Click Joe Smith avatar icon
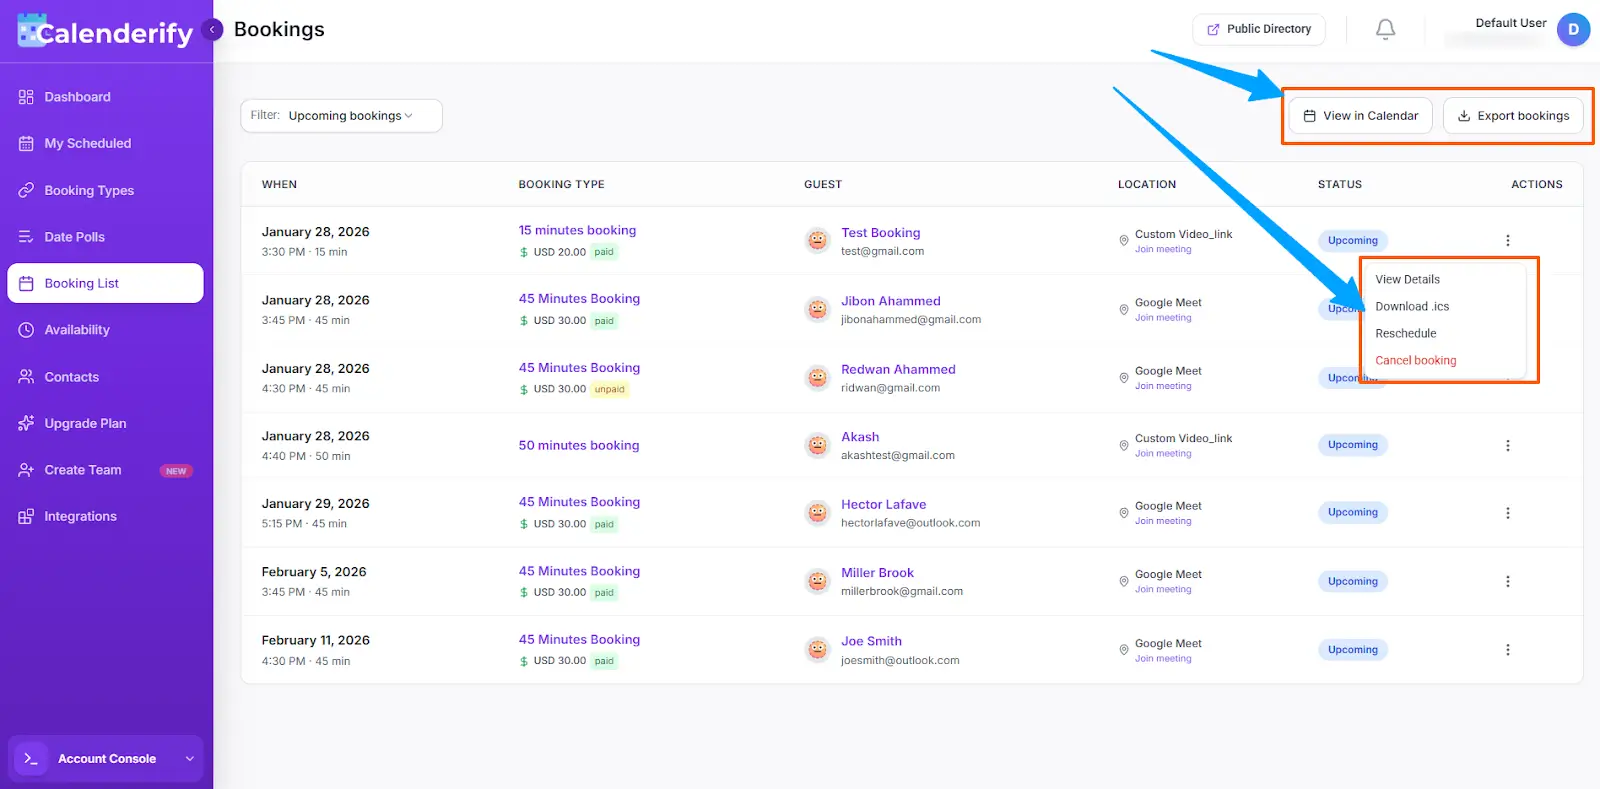 pyautogui.click(x=817, y=650)
